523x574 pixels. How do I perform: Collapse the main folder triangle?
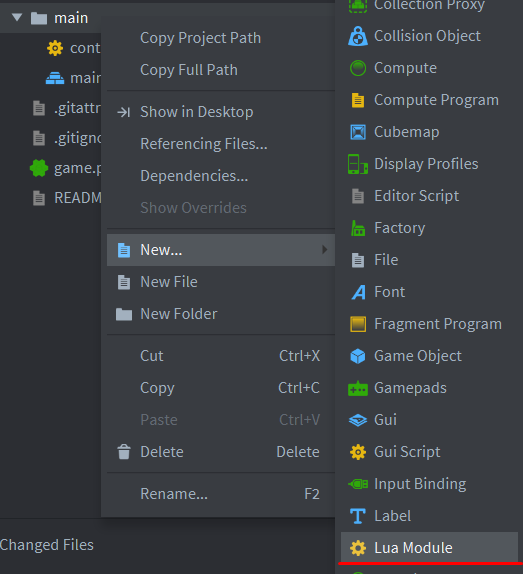pos(17,17)
